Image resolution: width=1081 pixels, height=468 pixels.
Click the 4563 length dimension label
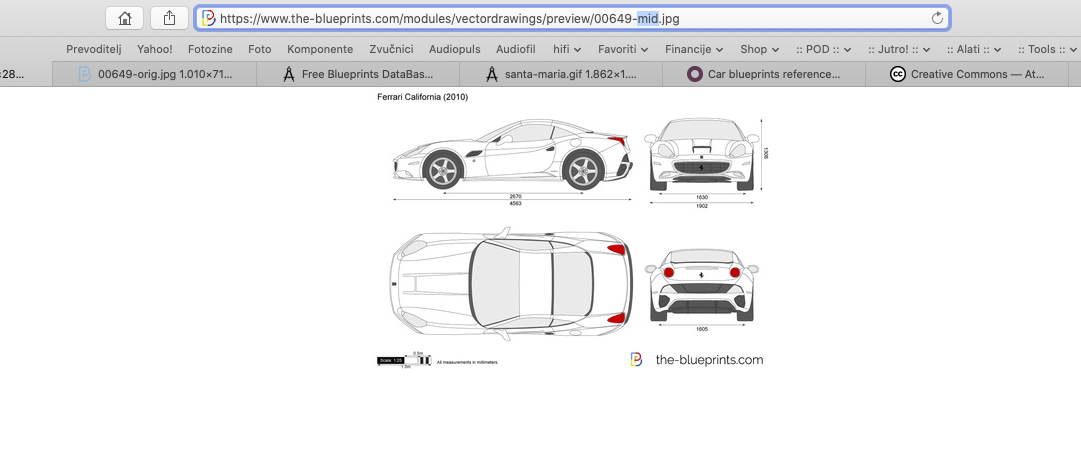point(515,203)
